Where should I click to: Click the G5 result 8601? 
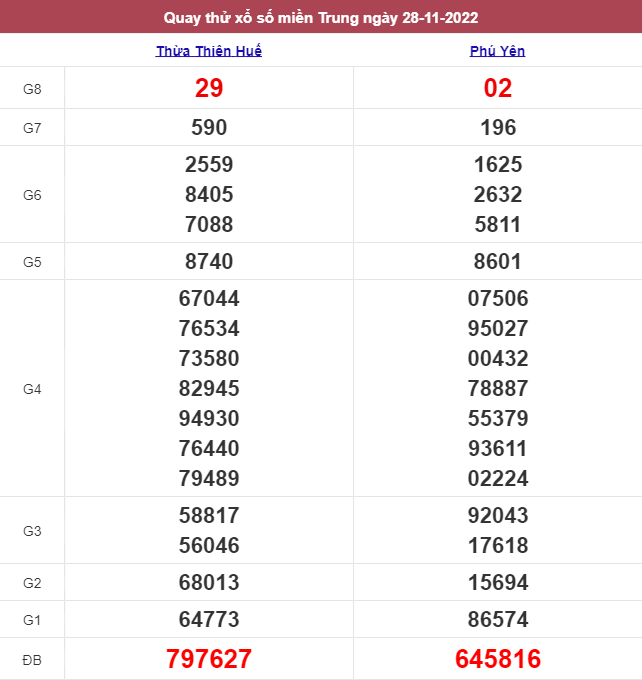click(x=498, y=262)
